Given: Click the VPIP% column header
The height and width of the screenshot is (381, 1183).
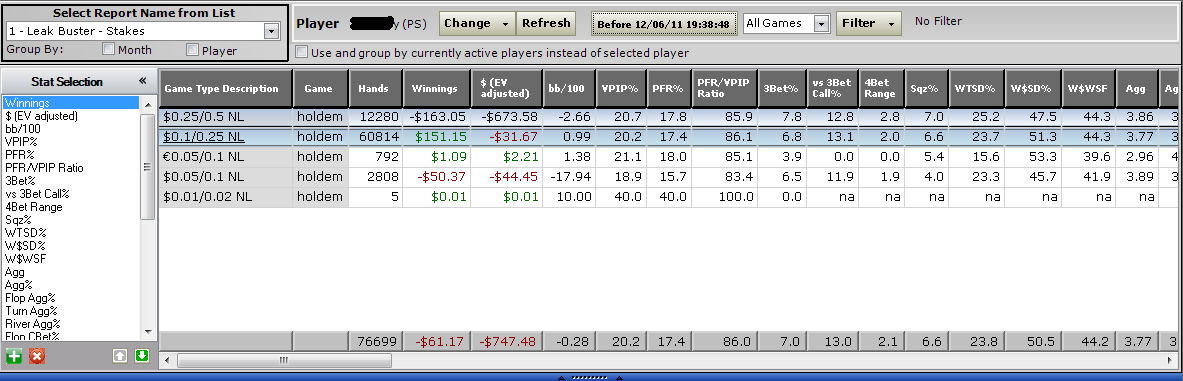Looking at the screenshot, I should click(621, 89).
